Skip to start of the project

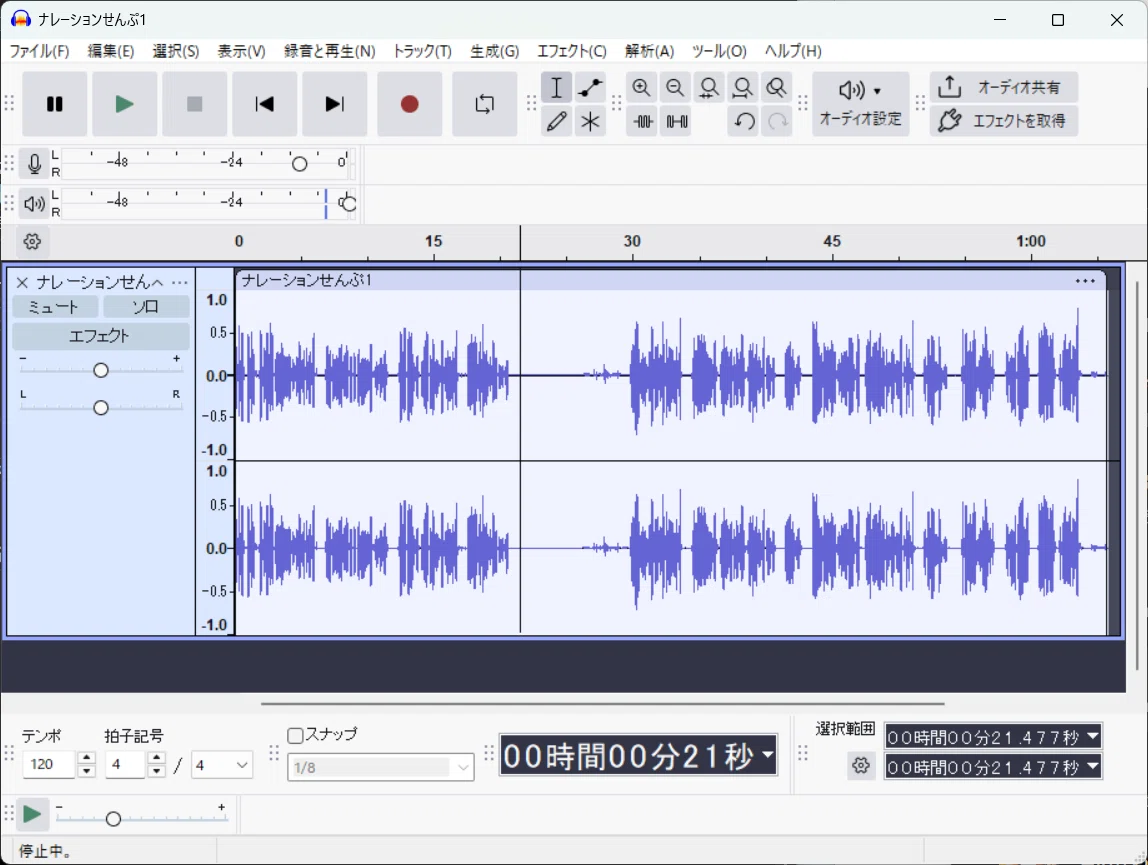(264, 104)
